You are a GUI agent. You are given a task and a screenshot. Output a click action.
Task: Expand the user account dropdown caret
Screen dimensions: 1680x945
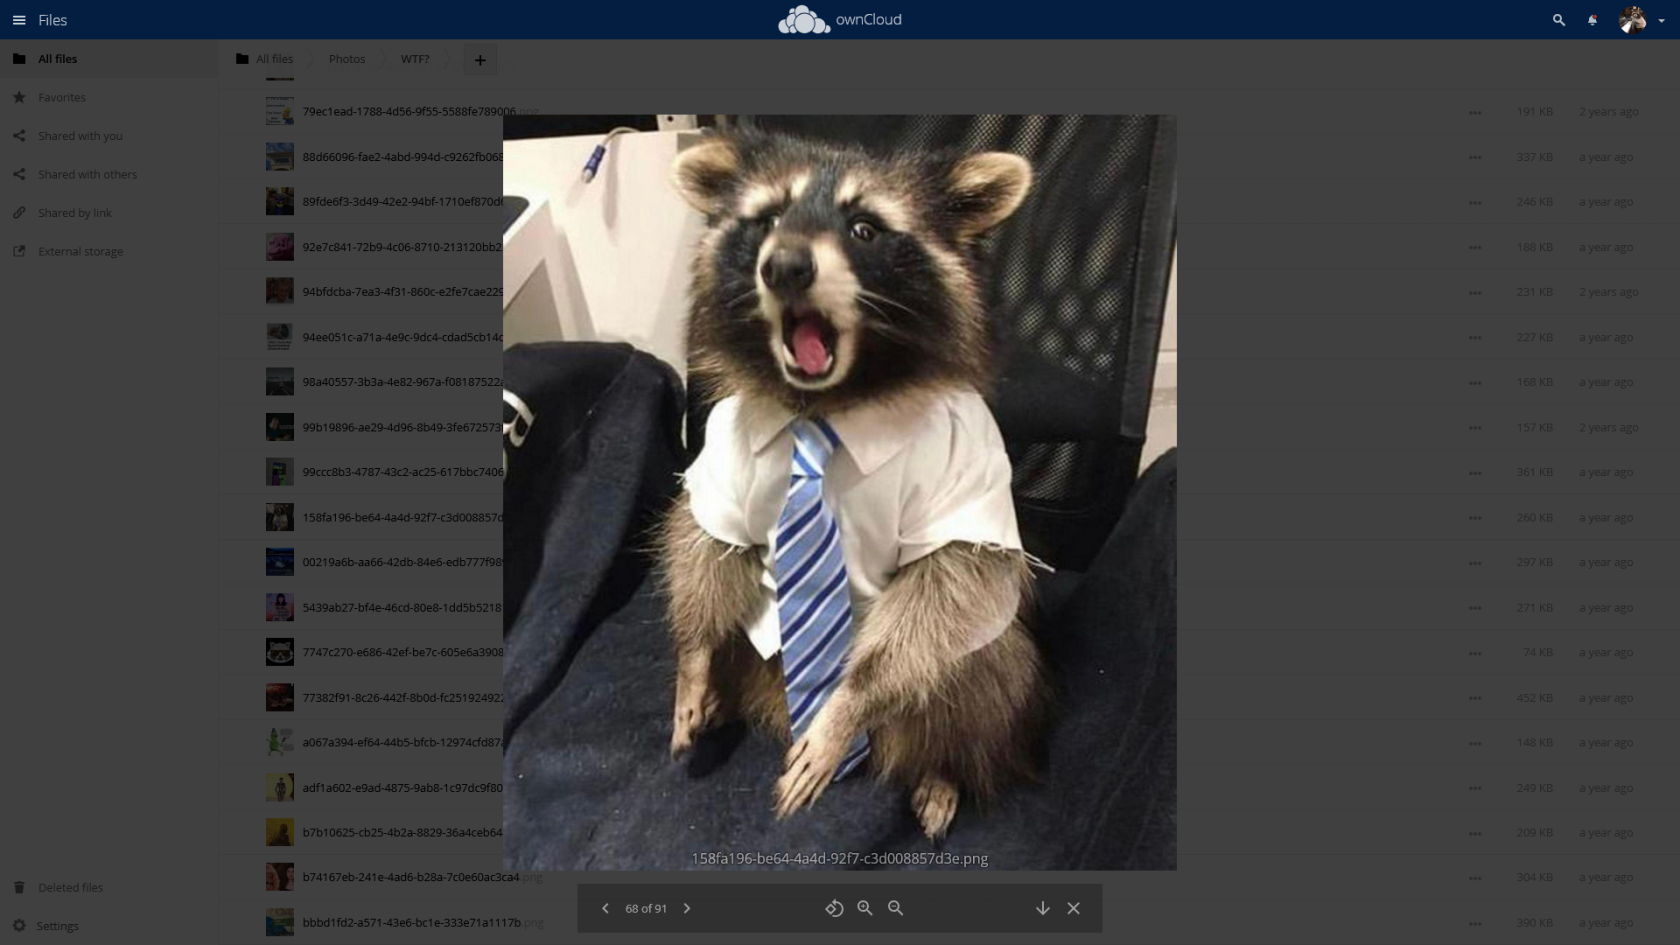(1662, 21)
